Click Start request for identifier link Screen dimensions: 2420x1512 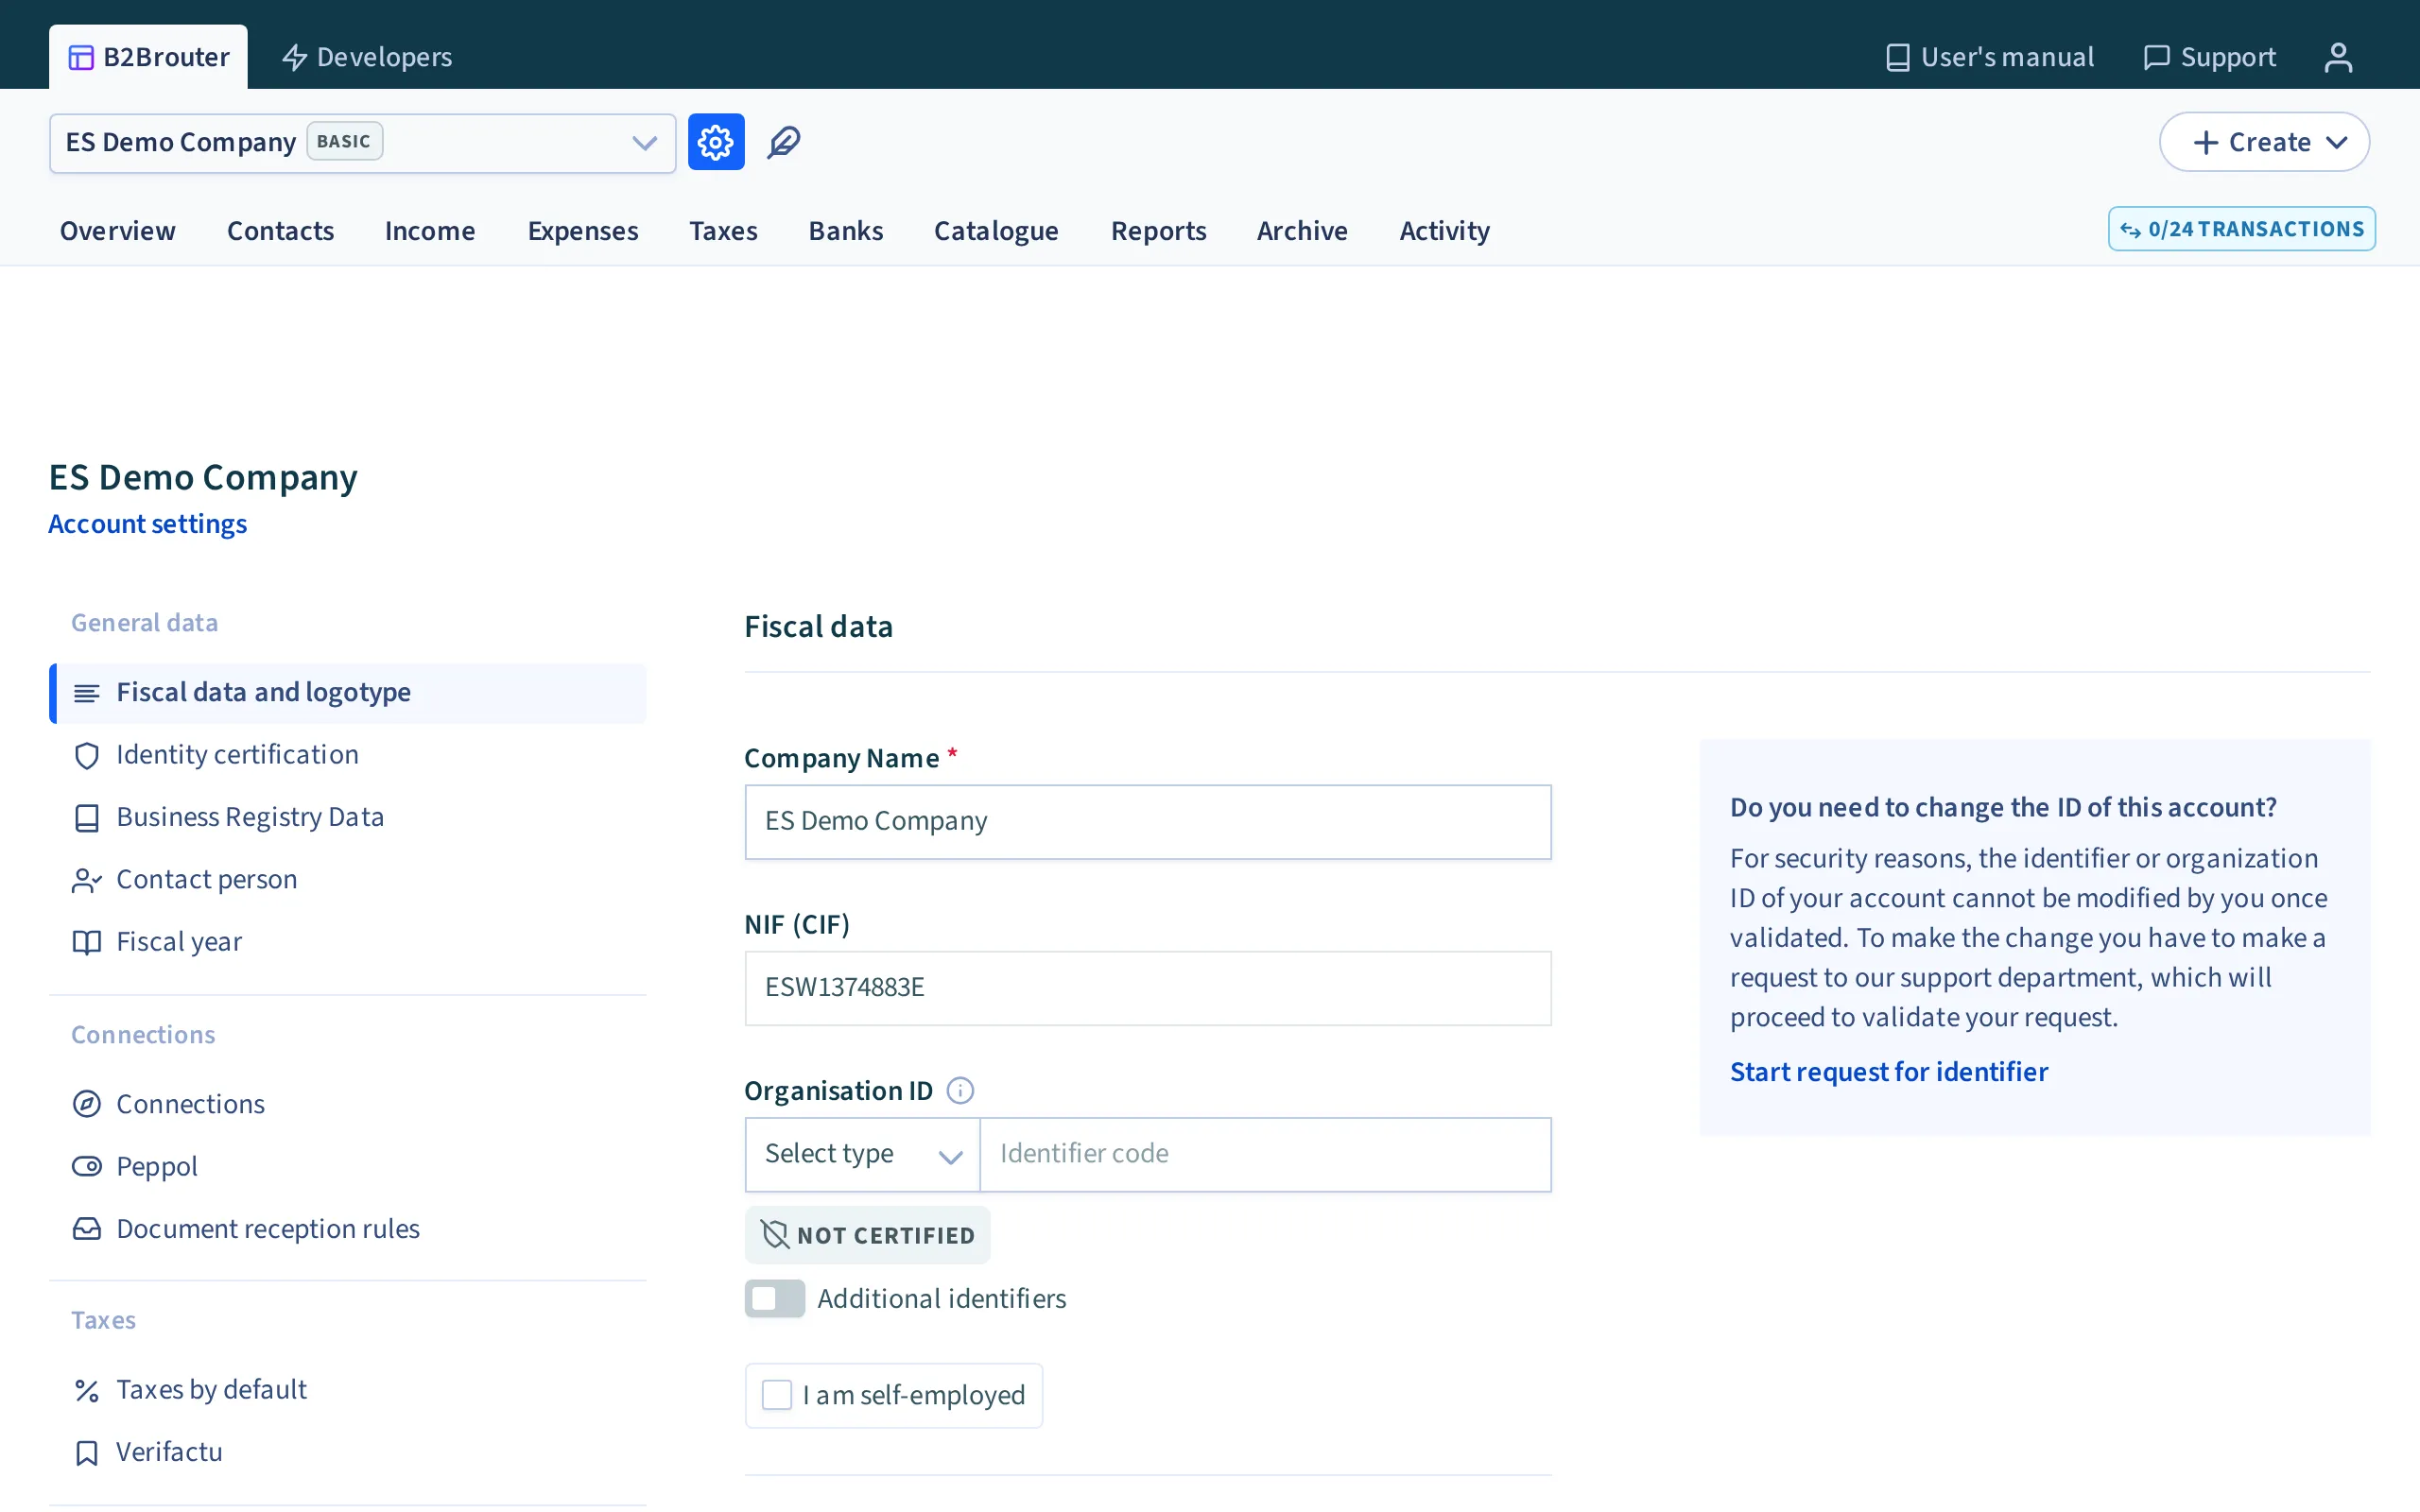(x=1889, y=1071)
